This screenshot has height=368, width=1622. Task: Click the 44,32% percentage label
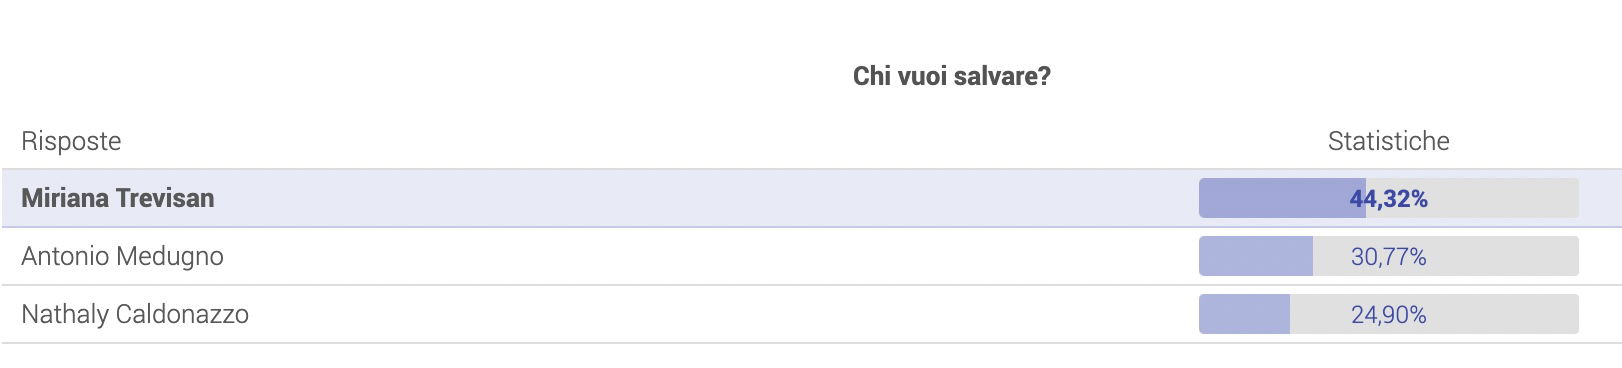click(x=1388, y=199)
